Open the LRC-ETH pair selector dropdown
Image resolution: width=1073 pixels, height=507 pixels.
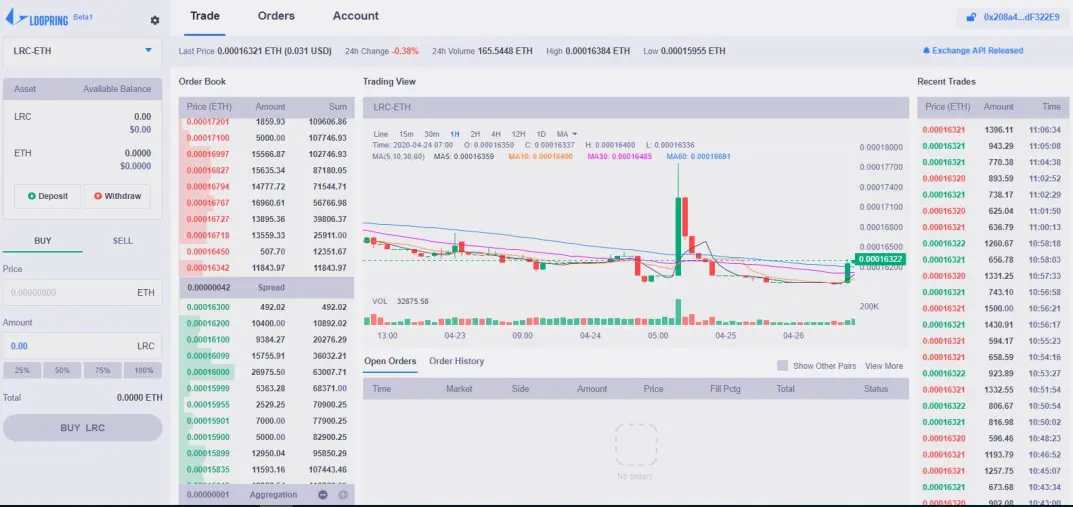point(83,51)
